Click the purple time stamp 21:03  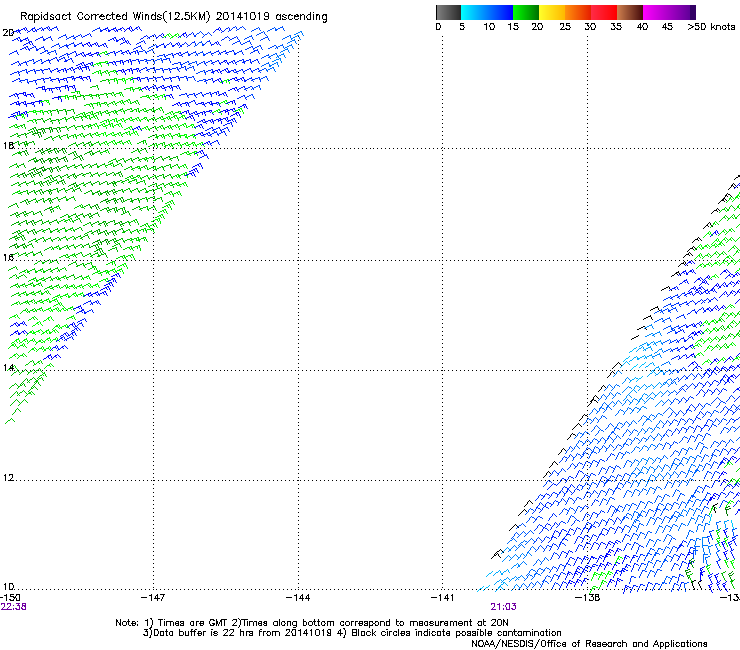point(503,607)
